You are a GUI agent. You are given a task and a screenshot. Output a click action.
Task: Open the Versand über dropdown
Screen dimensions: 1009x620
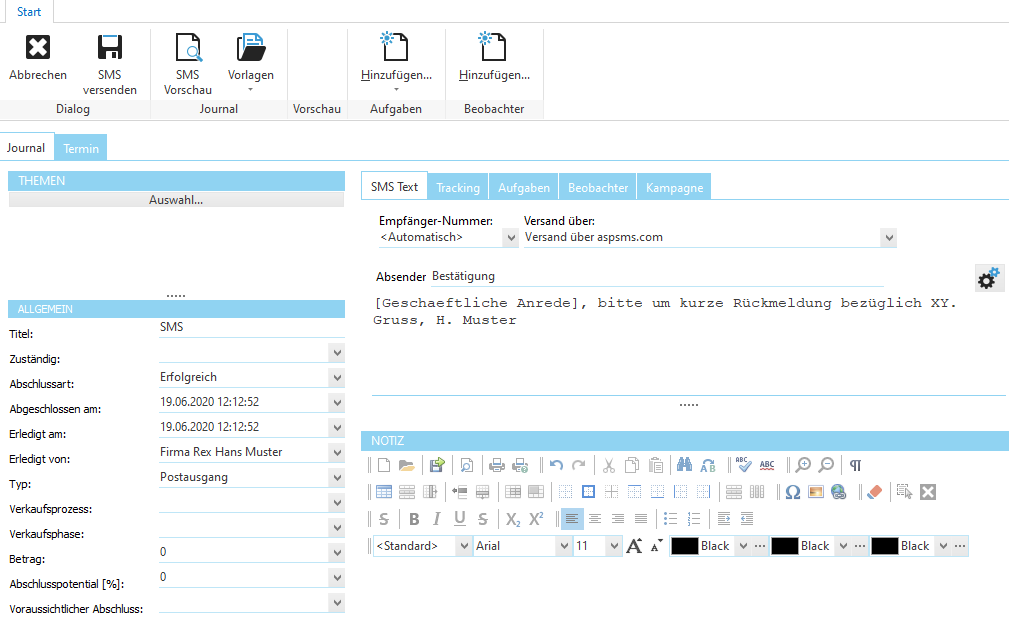(889, 237)
